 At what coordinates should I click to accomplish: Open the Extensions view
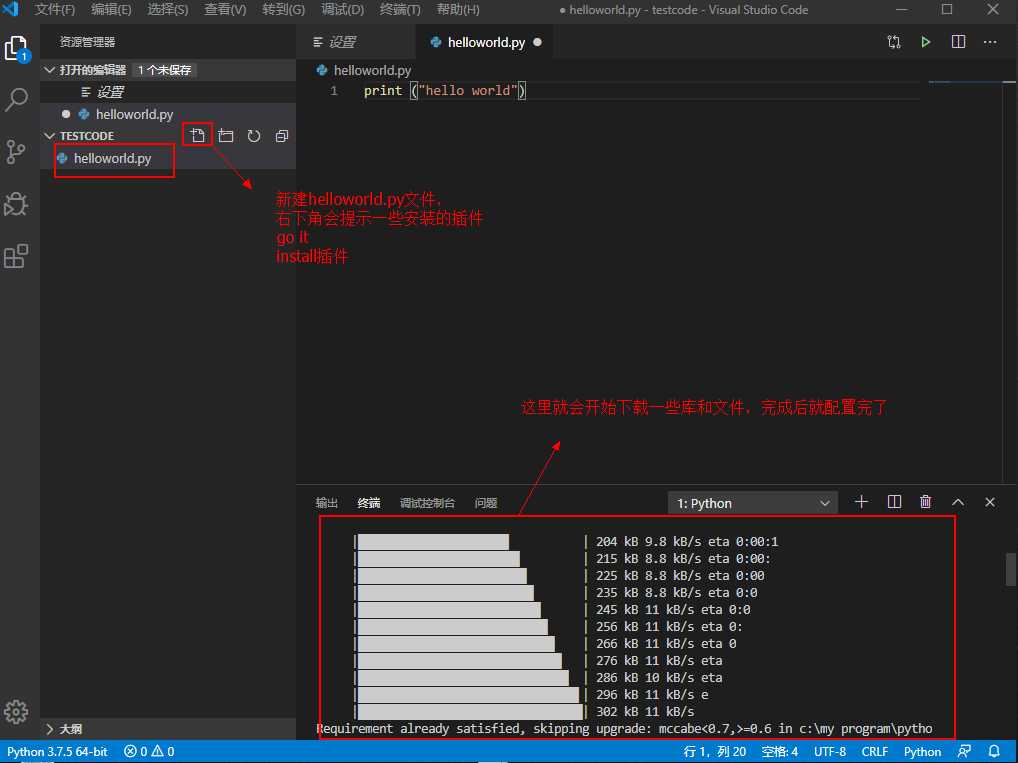pyautogui.click(x=16, y=256)
